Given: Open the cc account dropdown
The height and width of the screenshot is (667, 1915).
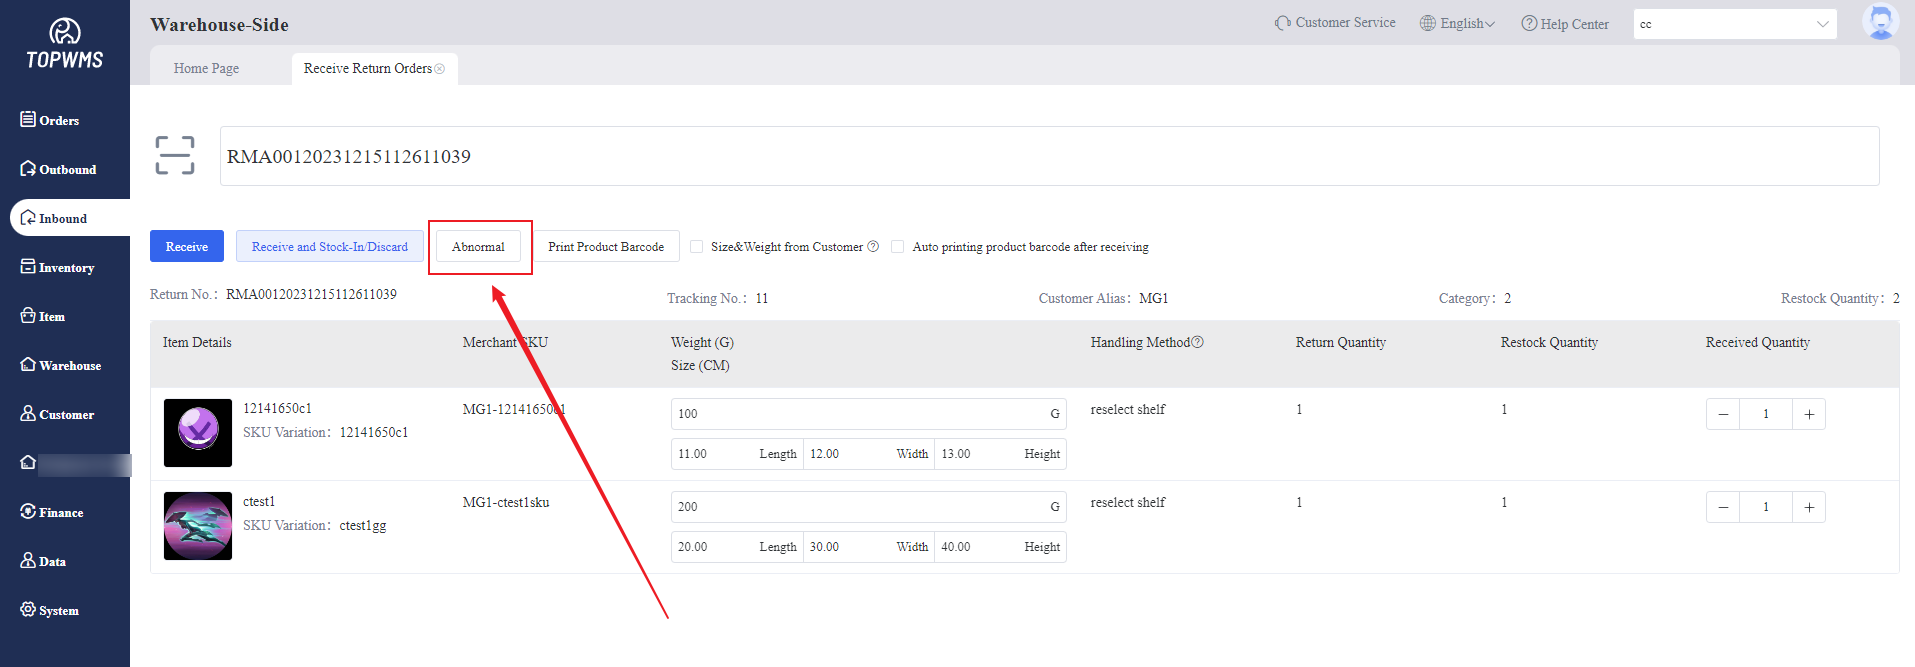Looking at the screenshot, I should click(x=1734, y=24).
